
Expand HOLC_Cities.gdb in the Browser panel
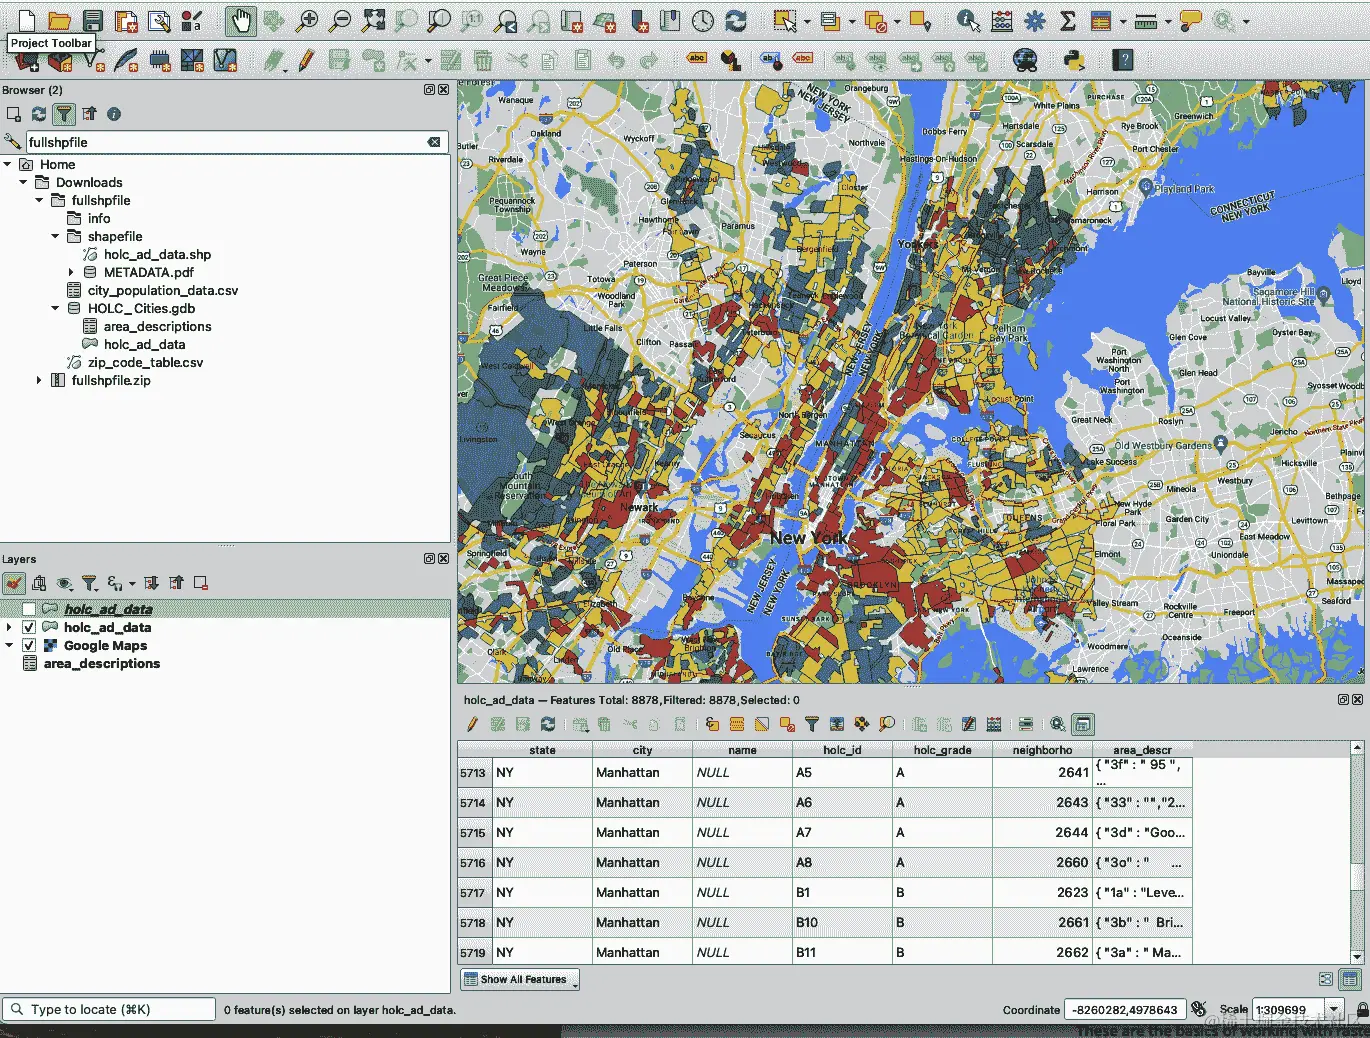(55, 308)
